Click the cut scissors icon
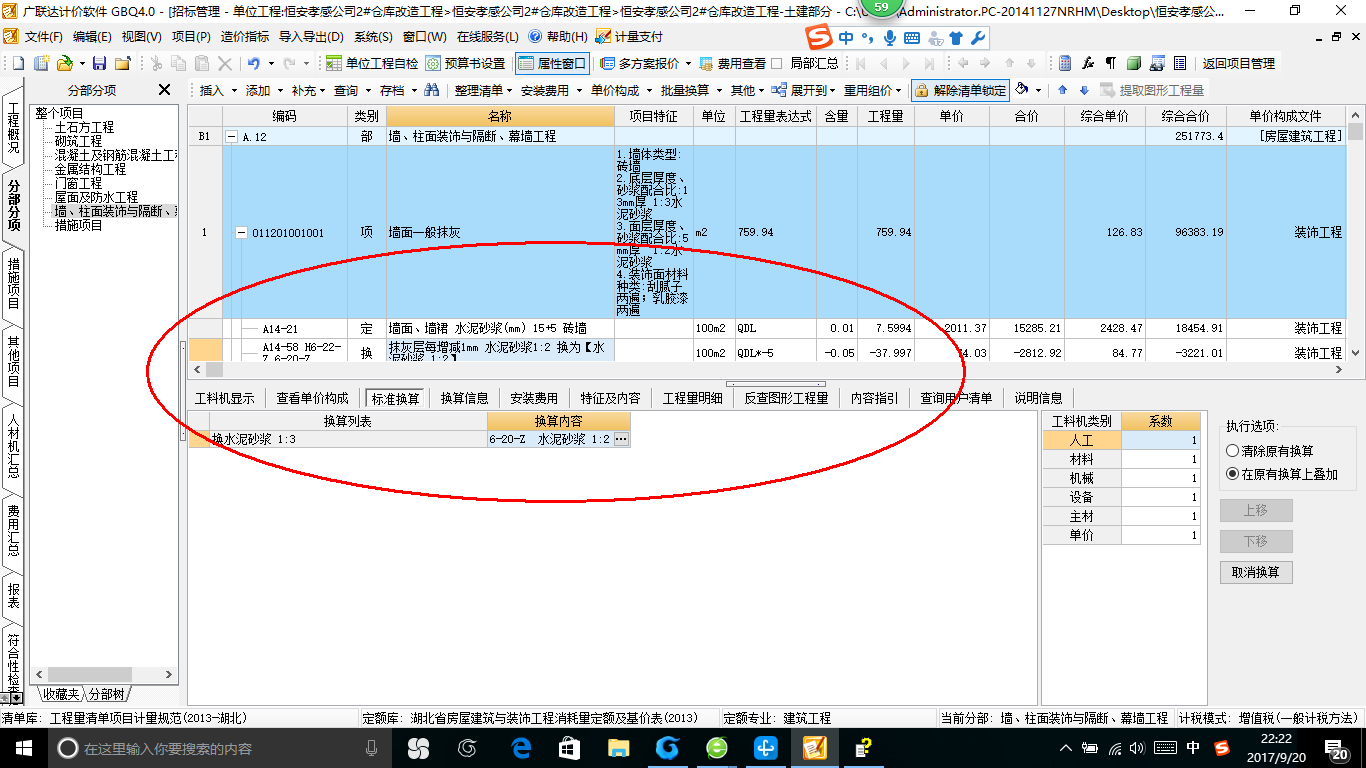The height and width of the screenshot is (768, 1366). tap(155, 63)
